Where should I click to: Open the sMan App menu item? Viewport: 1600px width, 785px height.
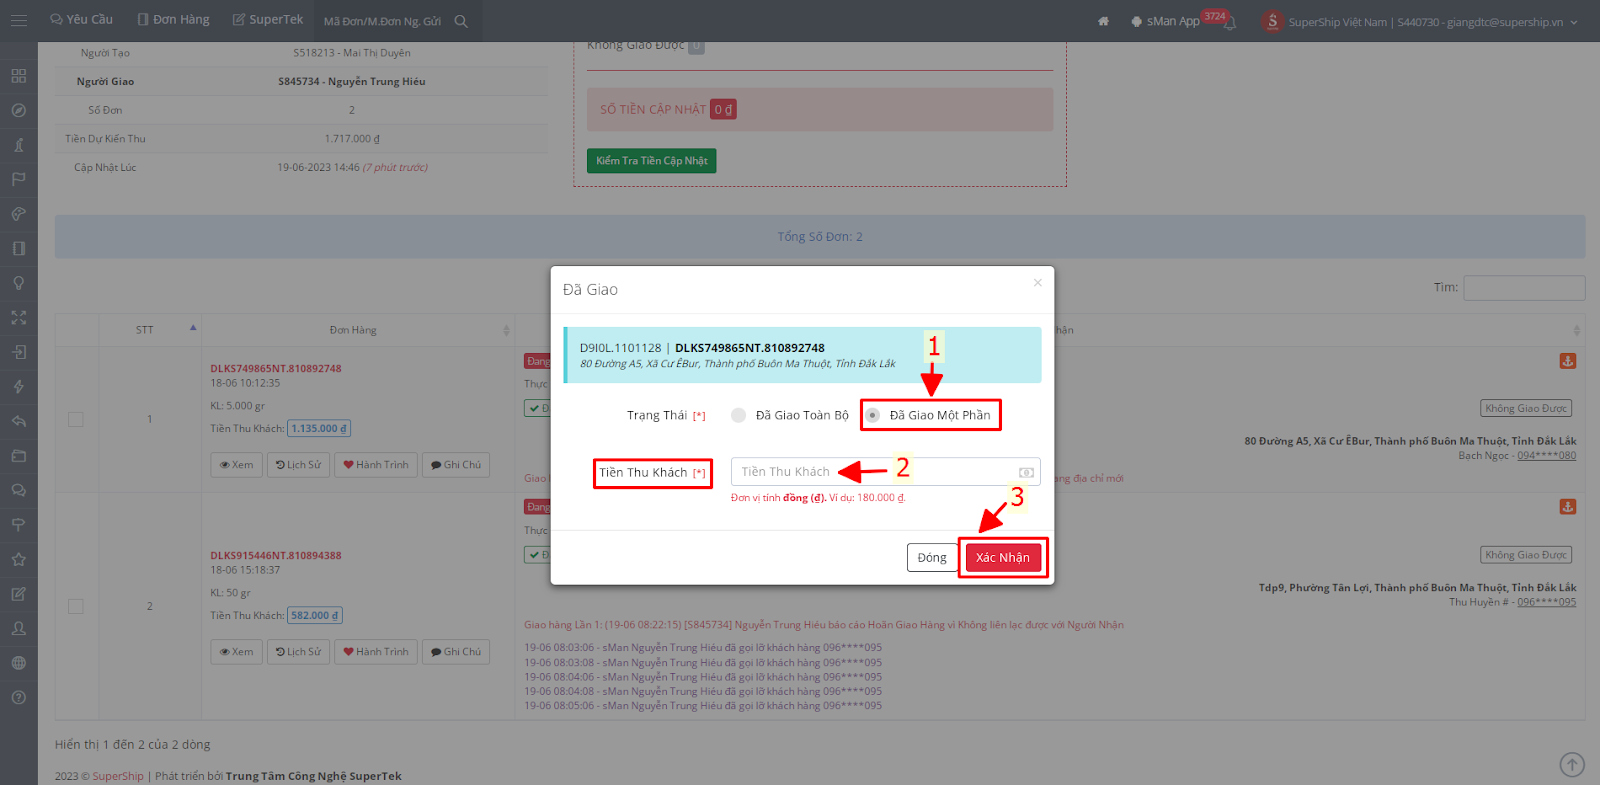point(1165,21)
